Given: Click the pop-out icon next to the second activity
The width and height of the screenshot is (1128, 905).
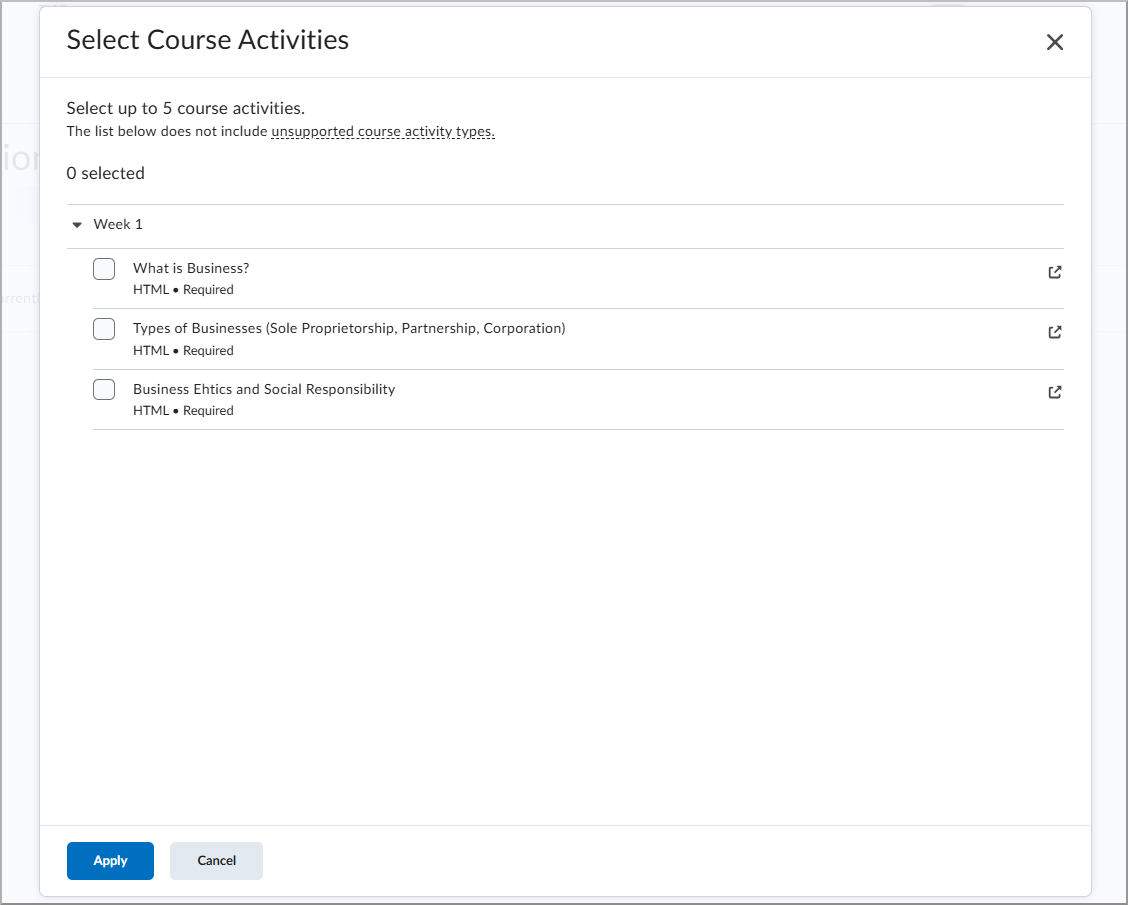Looking at the screenshot, I should 1054,332.
